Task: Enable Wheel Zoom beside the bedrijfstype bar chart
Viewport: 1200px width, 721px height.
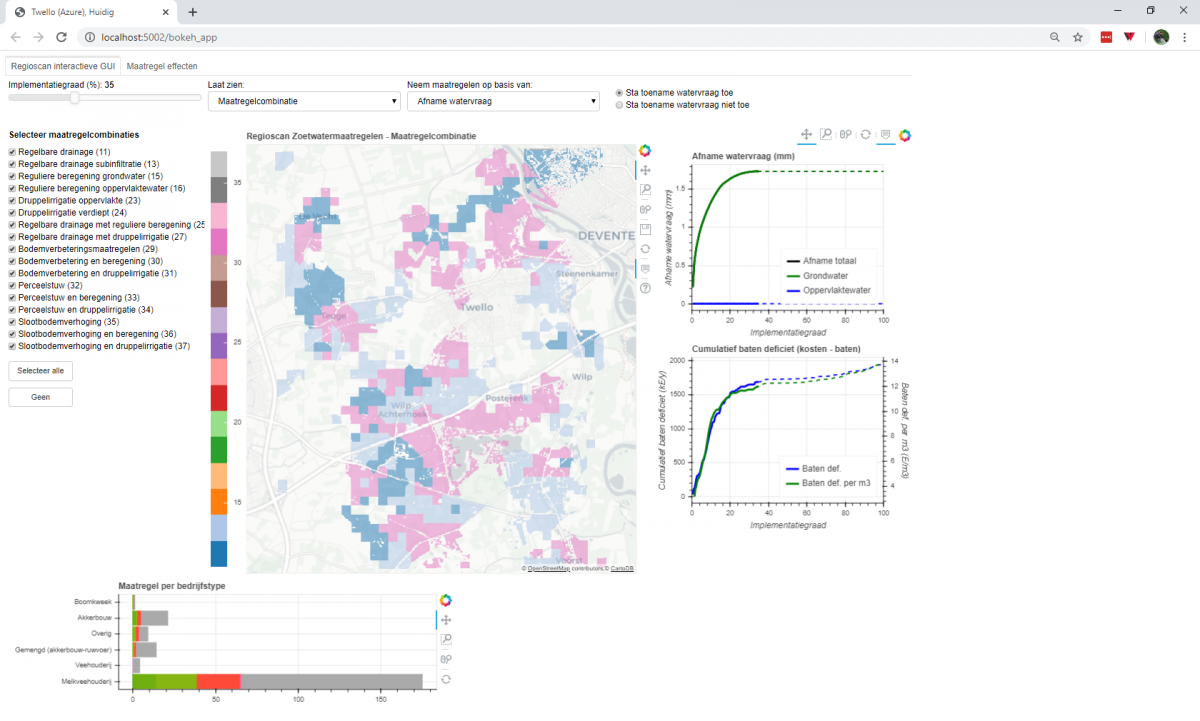Action: pos(446,659)
